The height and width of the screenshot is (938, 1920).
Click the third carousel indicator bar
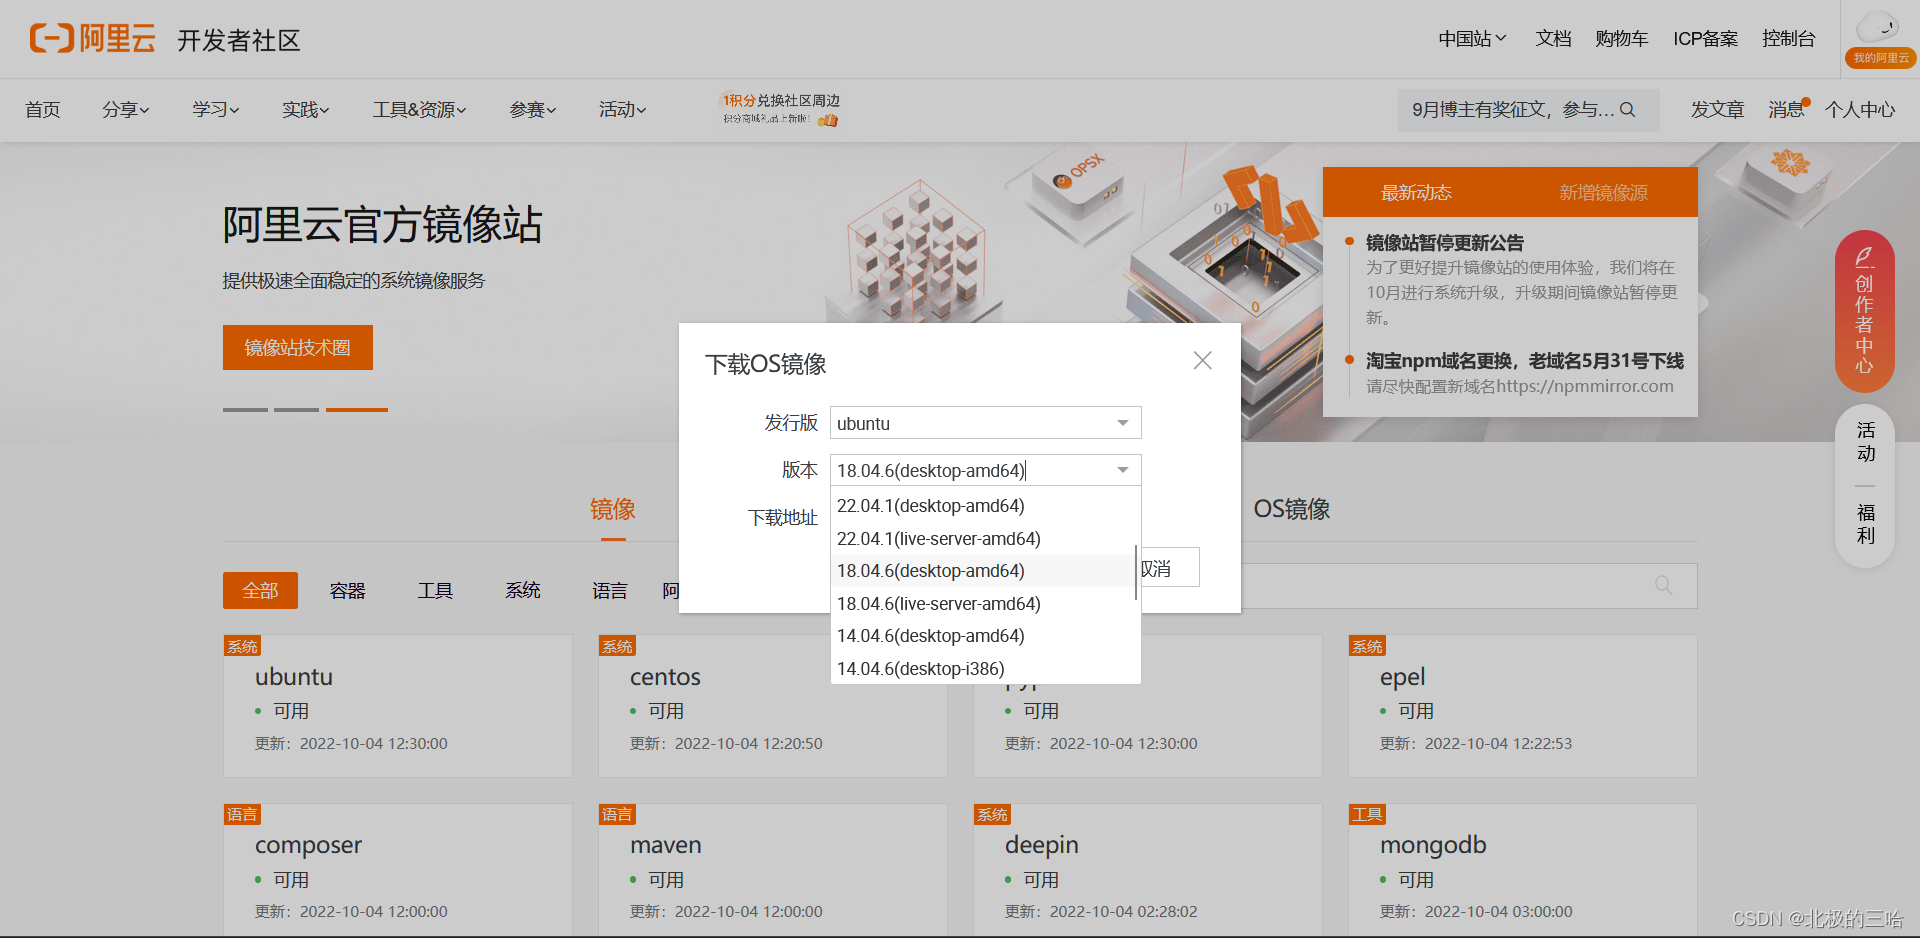356,410
